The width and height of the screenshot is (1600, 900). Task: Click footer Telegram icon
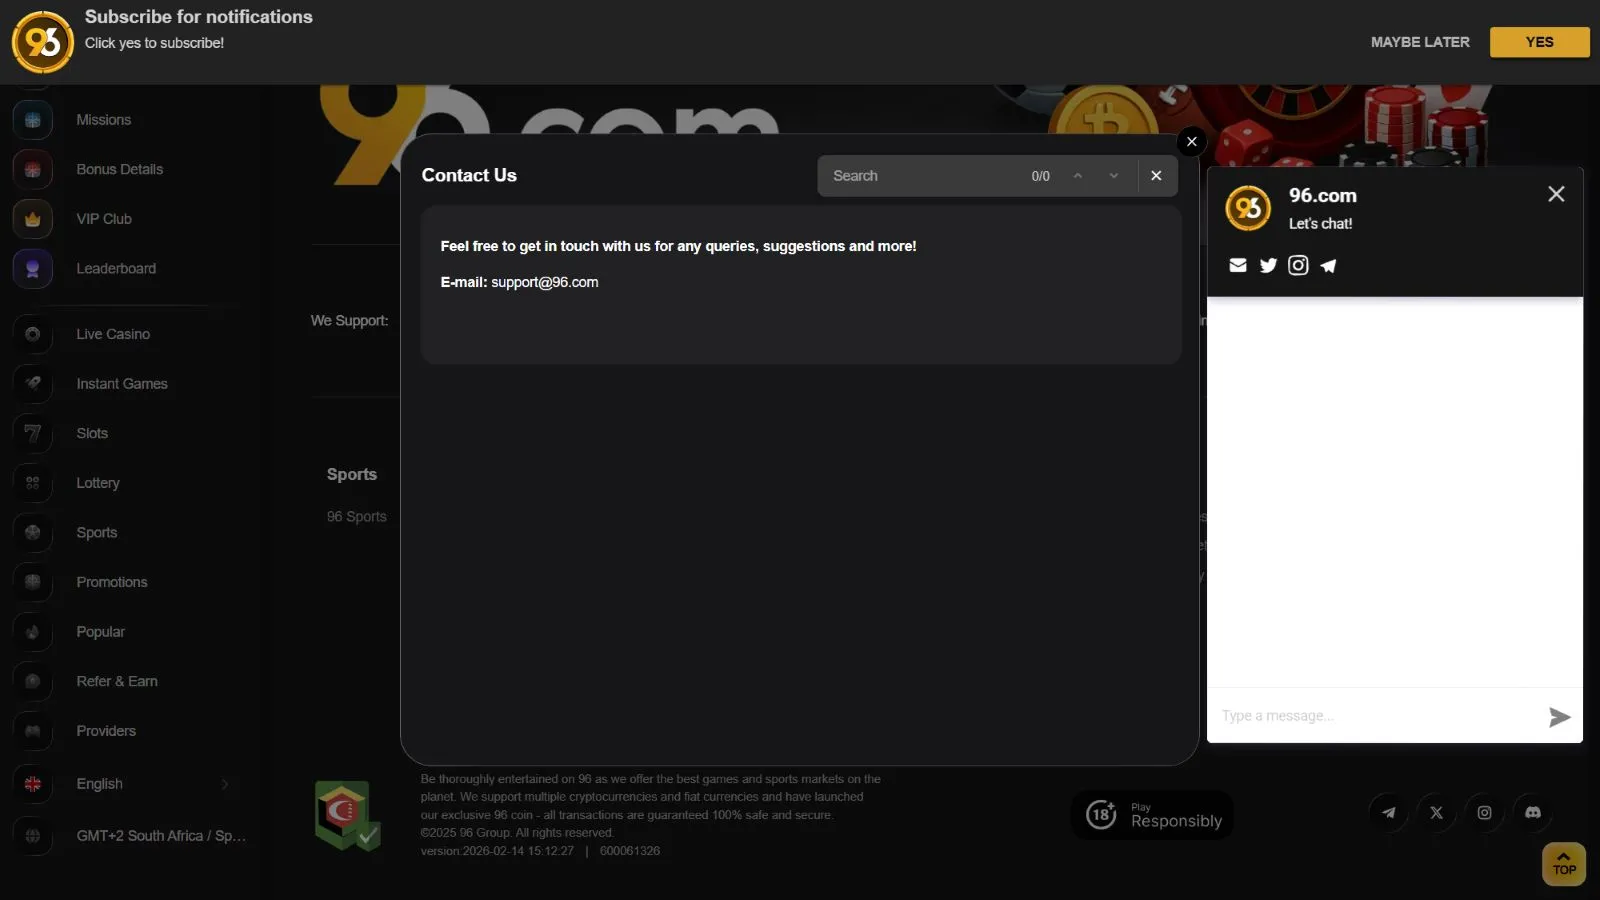pos(1388,813)
